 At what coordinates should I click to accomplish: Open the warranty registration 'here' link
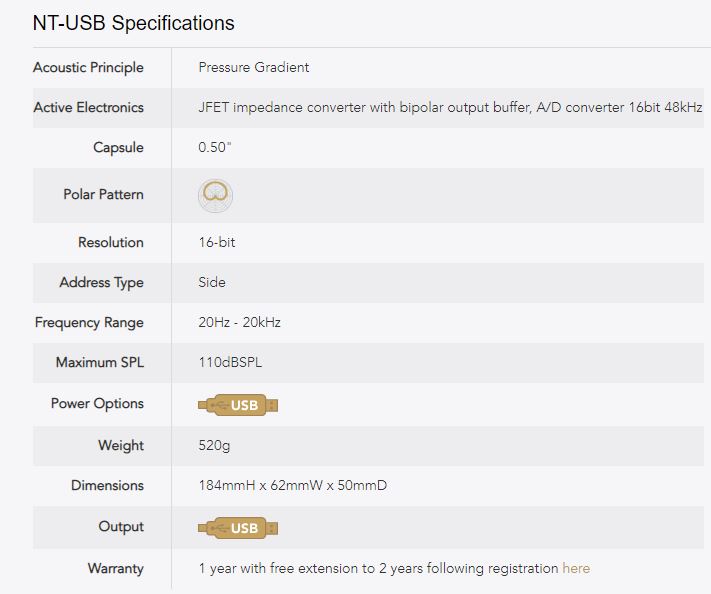(x=576, y=568)
